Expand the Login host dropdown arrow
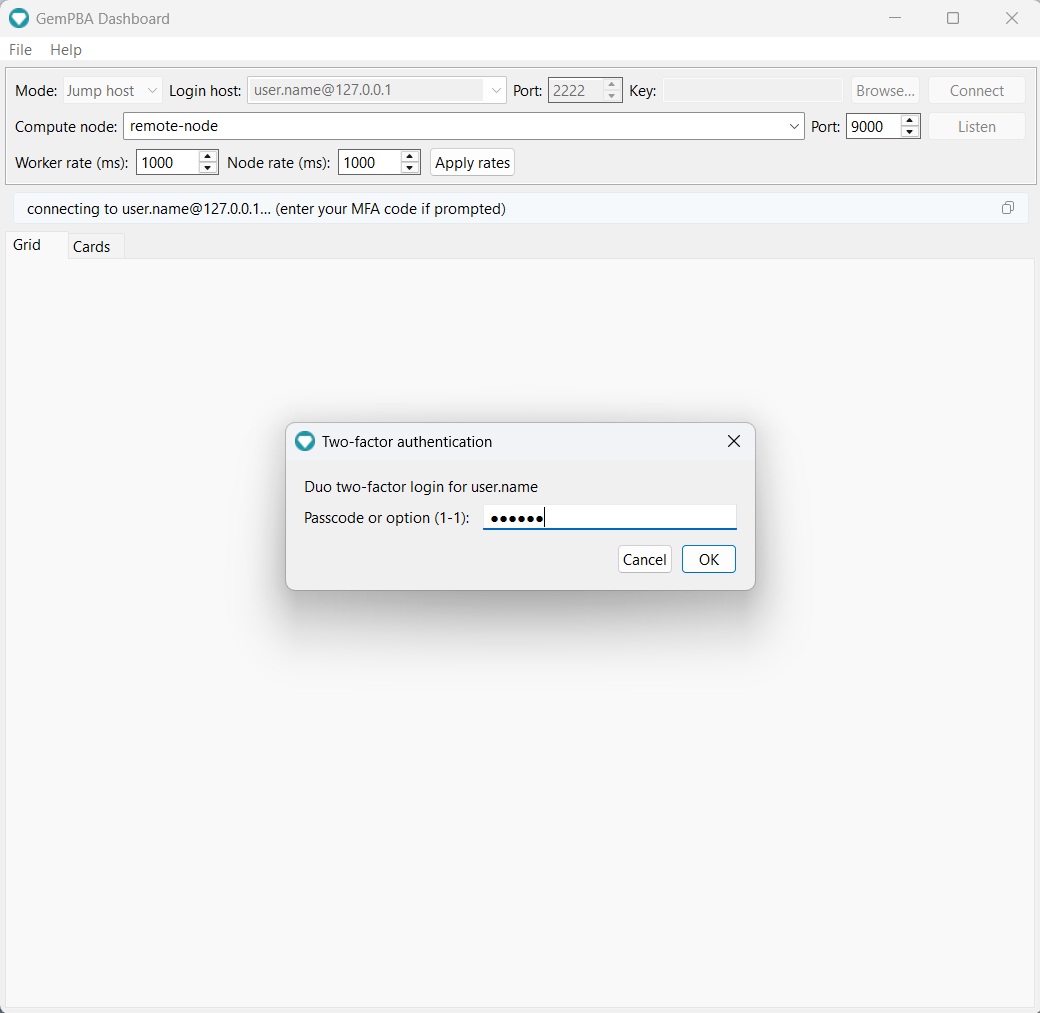This screenshot has width=1040, height=1013. click(x=495, y=91)
